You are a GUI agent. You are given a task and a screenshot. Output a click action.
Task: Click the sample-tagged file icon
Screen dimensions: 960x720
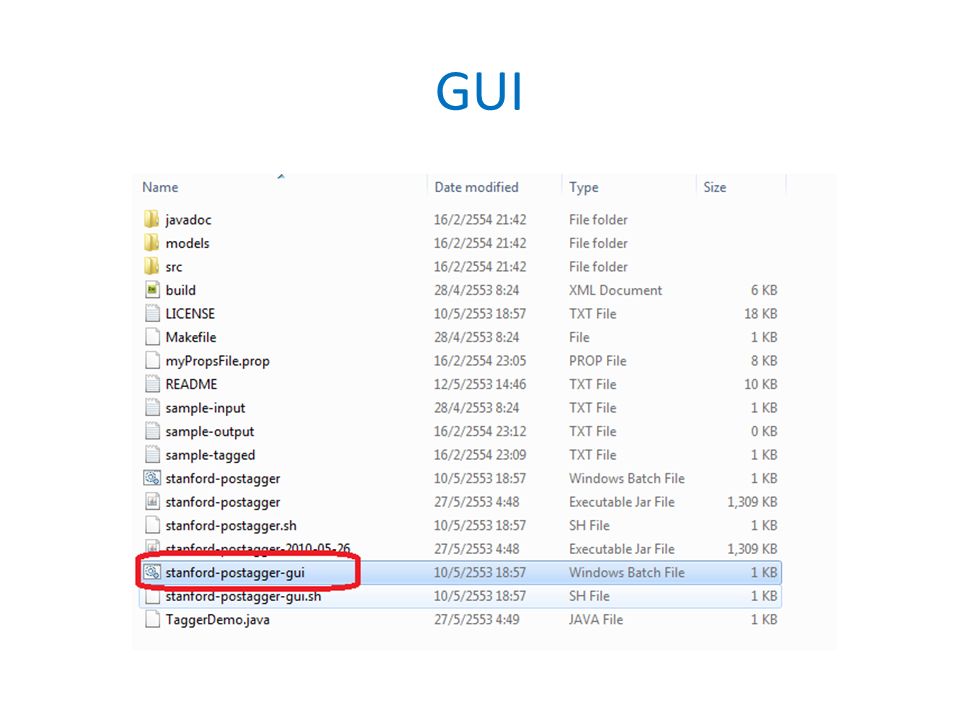click(152, 455)
